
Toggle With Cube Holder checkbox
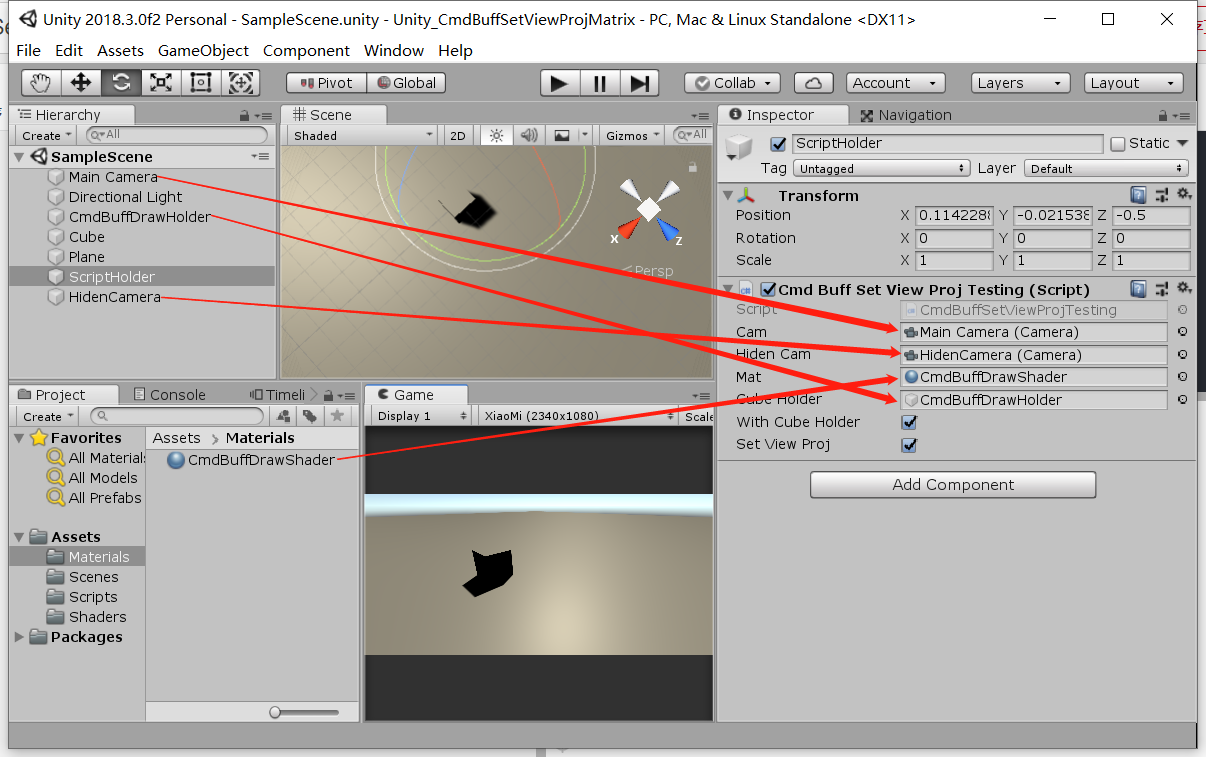pyautogui.click(x=909, y=422)
